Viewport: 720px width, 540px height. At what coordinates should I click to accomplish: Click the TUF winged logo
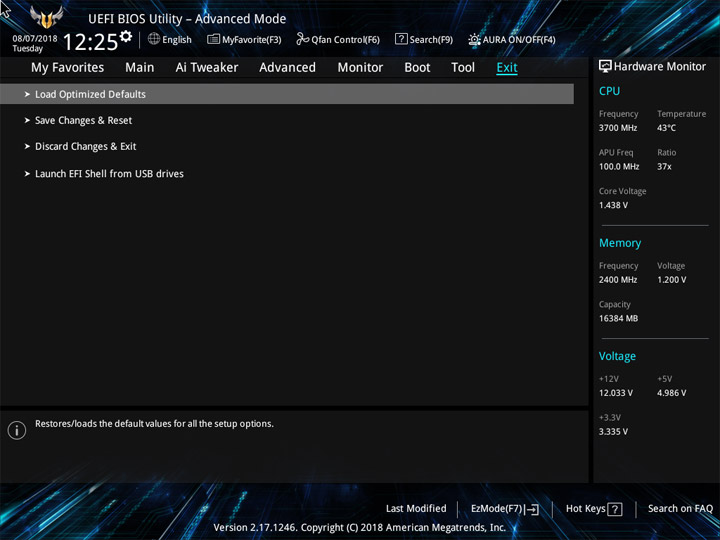[46, 17]
